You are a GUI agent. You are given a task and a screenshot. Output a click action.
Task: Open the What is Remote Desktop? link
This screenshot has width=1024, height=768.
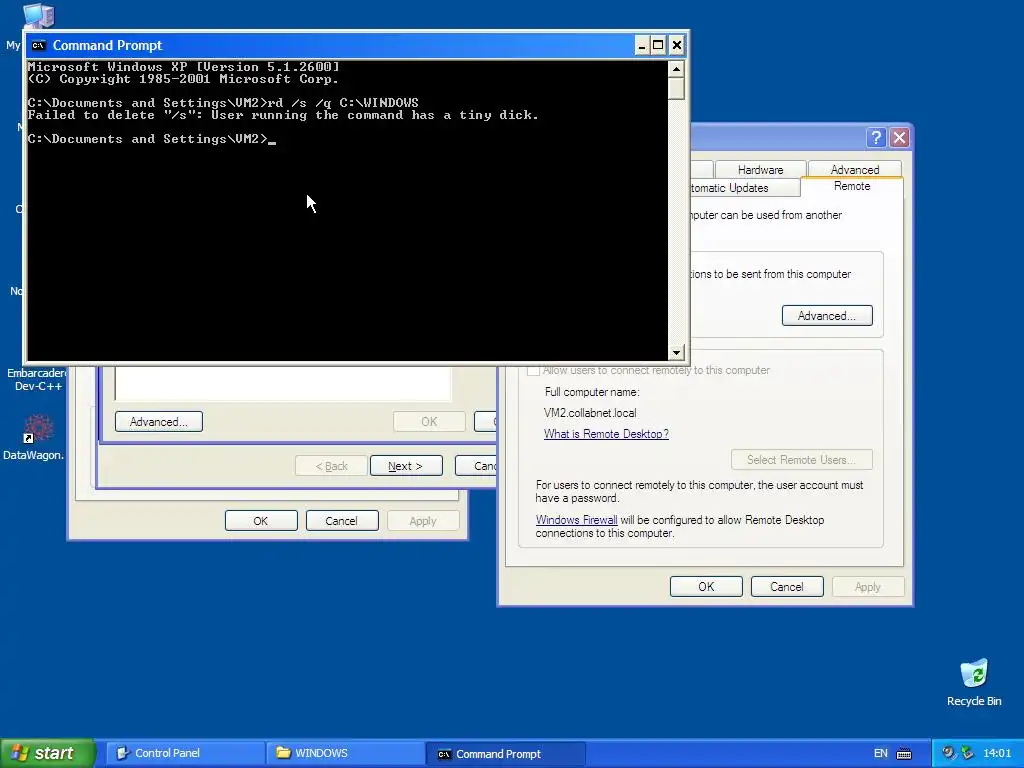click(606, 434)
